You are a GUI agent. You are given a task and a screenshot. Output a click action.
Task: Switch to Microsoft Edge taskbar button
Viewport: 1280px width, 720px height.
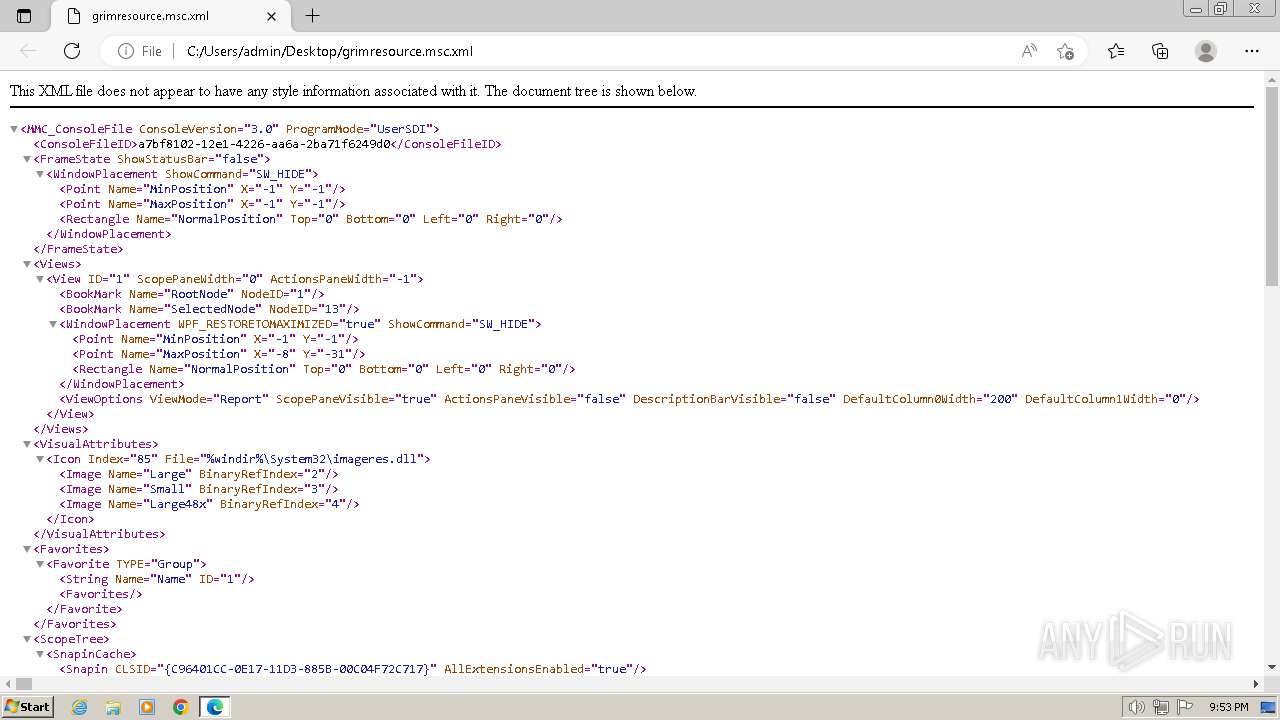(215, 707)
